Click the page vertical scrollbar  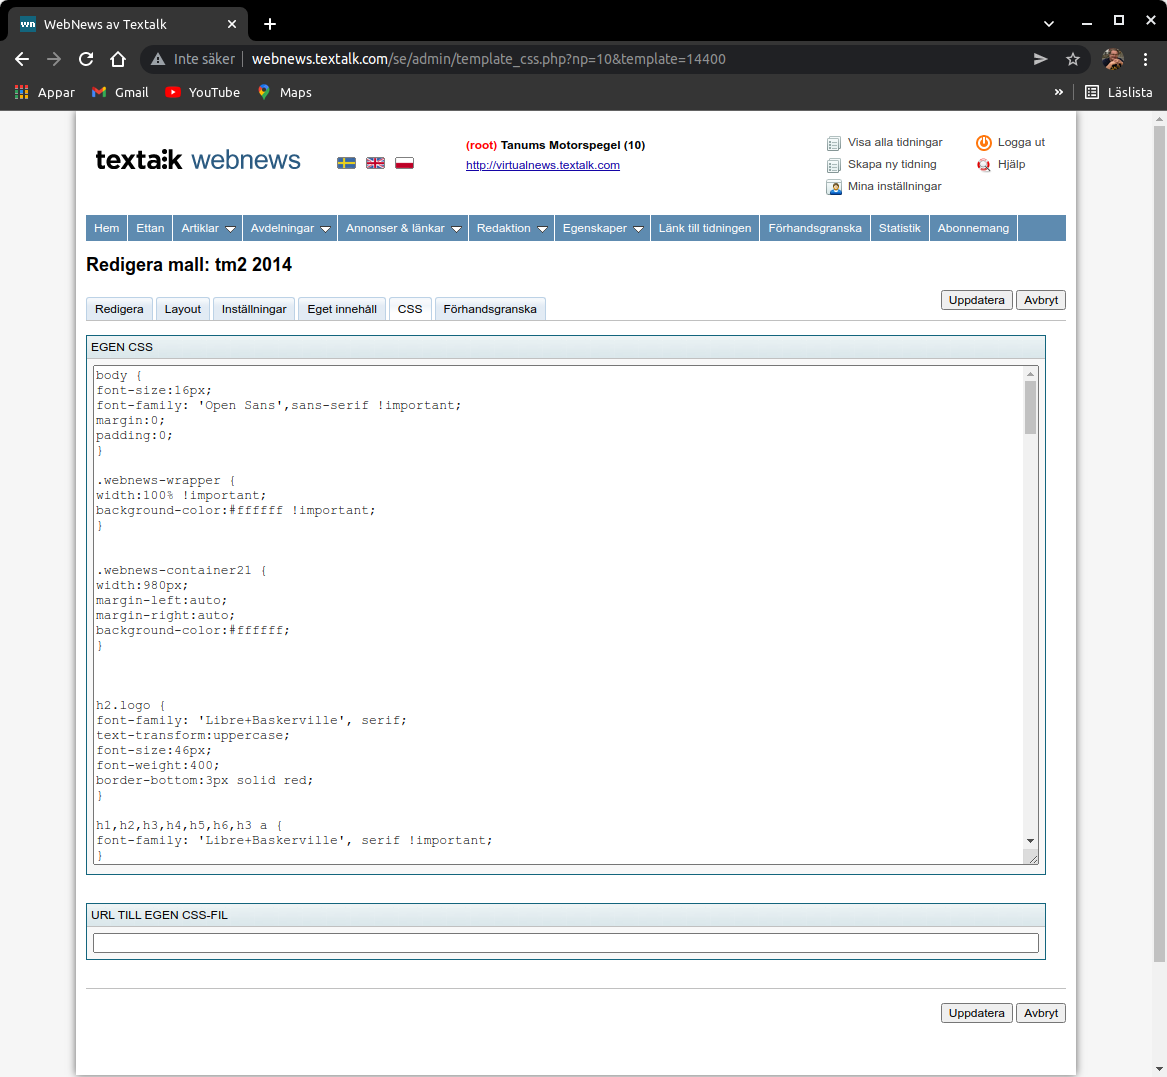pyautogui.click(x=1160, y=543)
